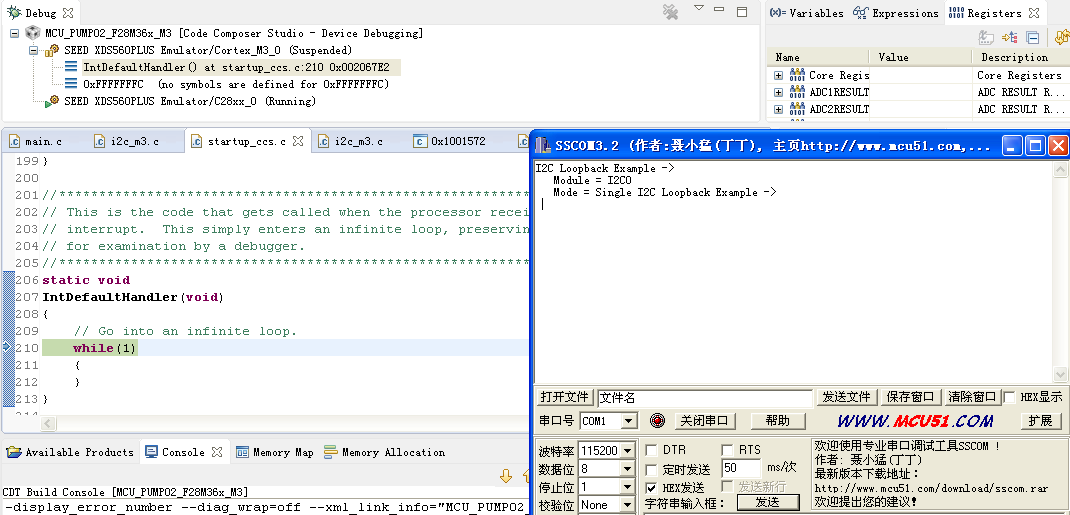Click SSCOM 发送 send button
The height and width of the screenshot is (515, 1070).
tap(768, 502)
